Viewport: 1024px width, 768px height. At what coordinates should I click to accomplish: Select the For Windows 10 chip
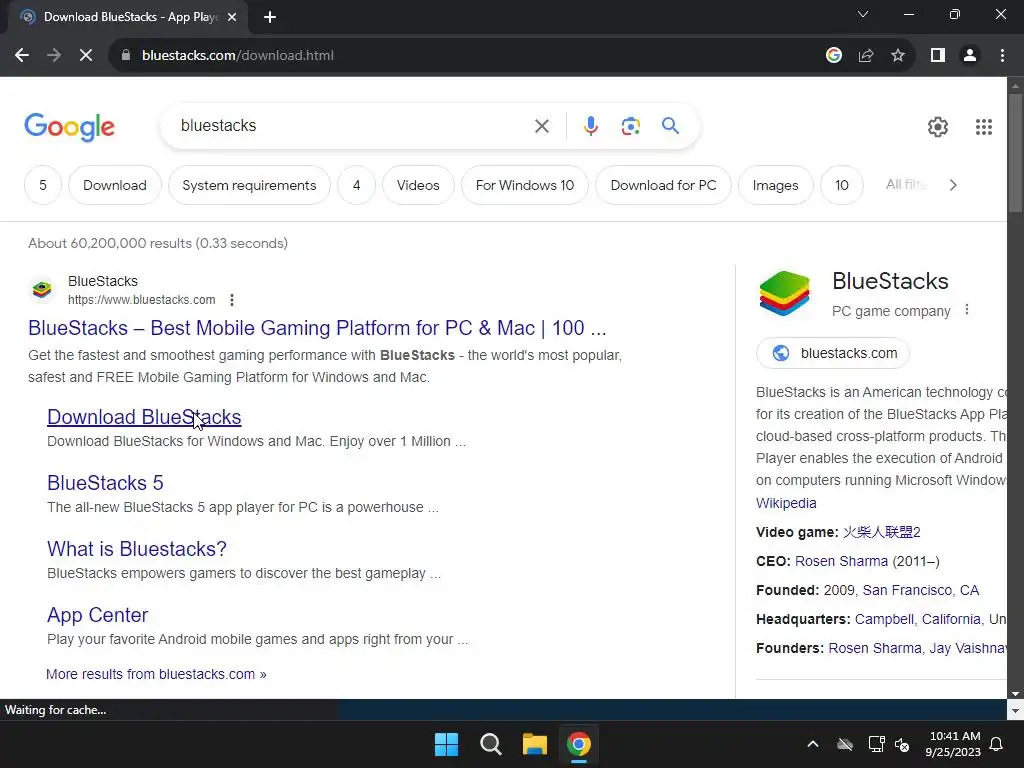point(525,185)
